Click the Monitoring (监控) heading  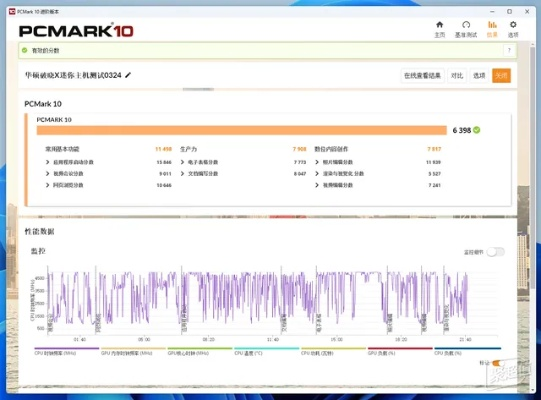point(38,251)
